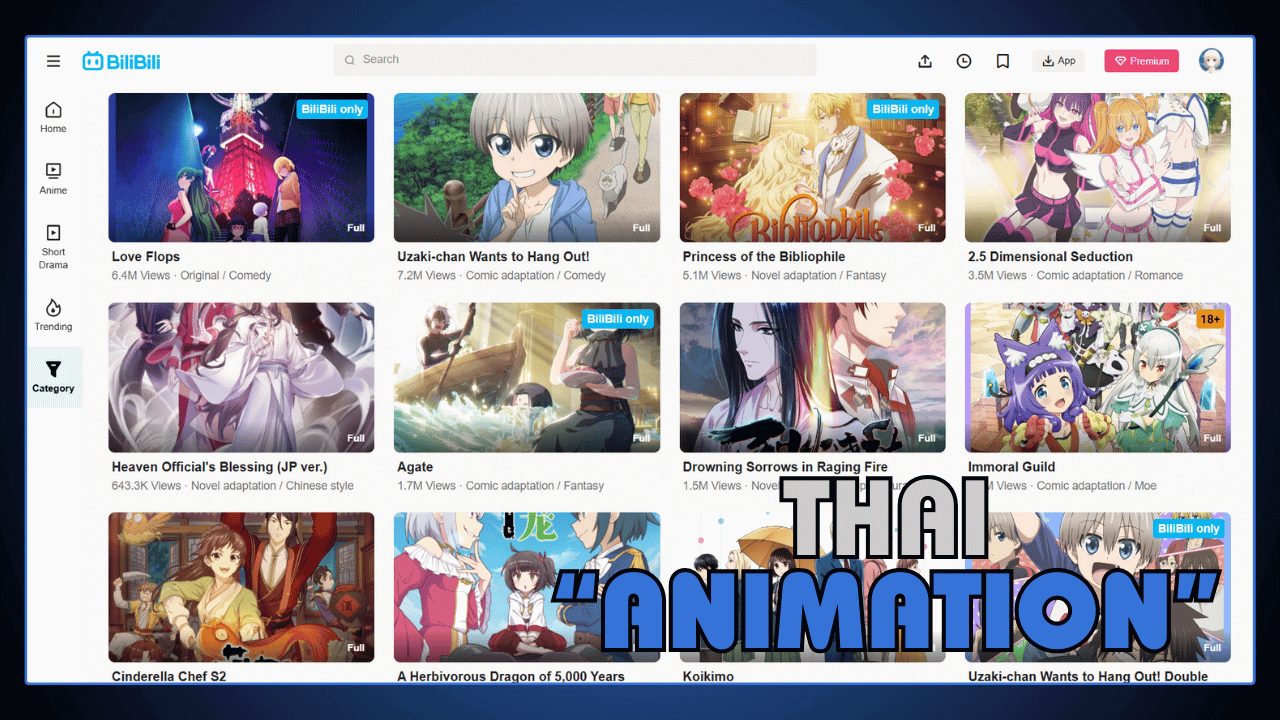This screenshot has height=720, width=1280.
Task: Open the Love Flops title link
Action: pyautogui.click(x=145, y=256)
